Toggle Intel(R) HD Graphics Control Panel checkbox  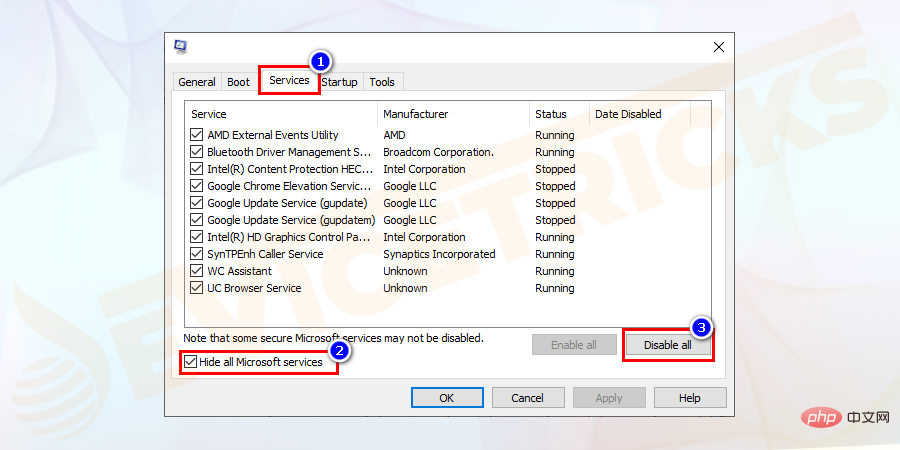pyautogui.click(x=197, y=237)
